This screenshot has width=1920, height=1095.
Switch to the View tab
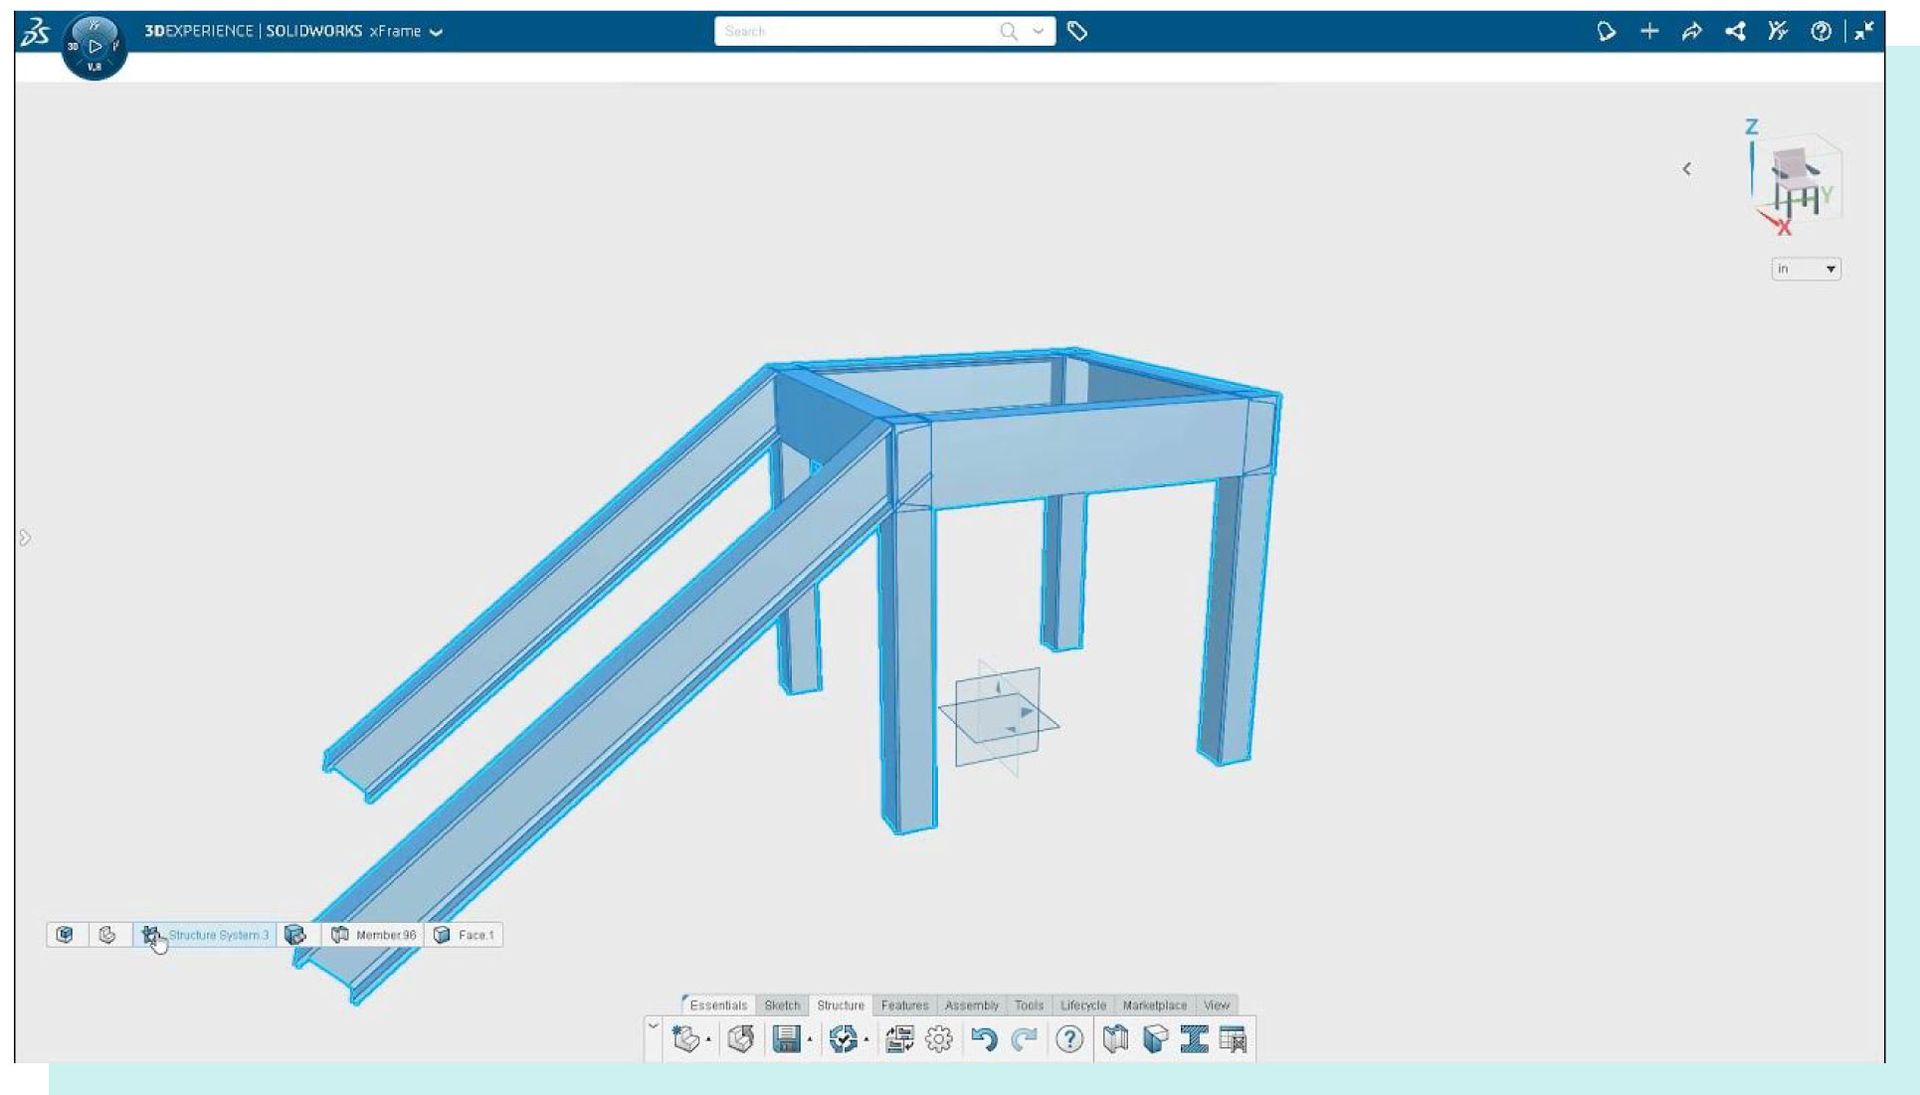(1216, 1005)
